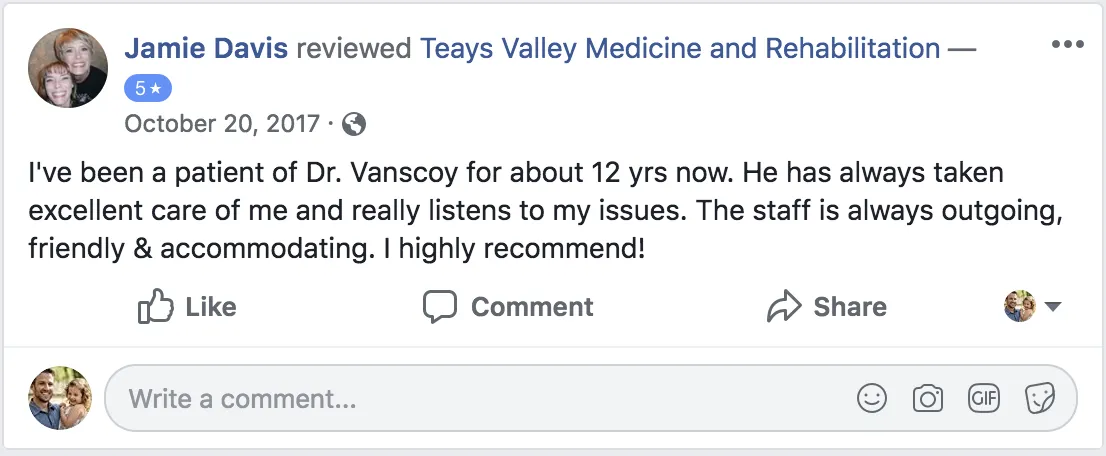This screenshot has width=1106, height=456.
Task: Open the GIF picker icon
Action: (x=984, y=399)
